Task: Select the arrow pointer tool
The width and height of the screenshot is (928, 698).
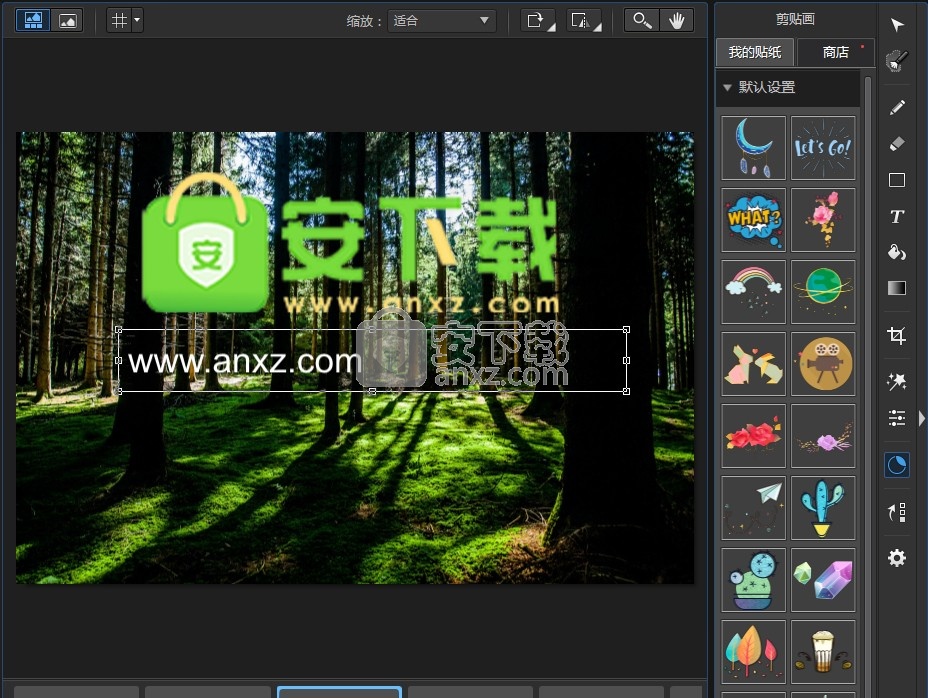Action: [897, 24]
